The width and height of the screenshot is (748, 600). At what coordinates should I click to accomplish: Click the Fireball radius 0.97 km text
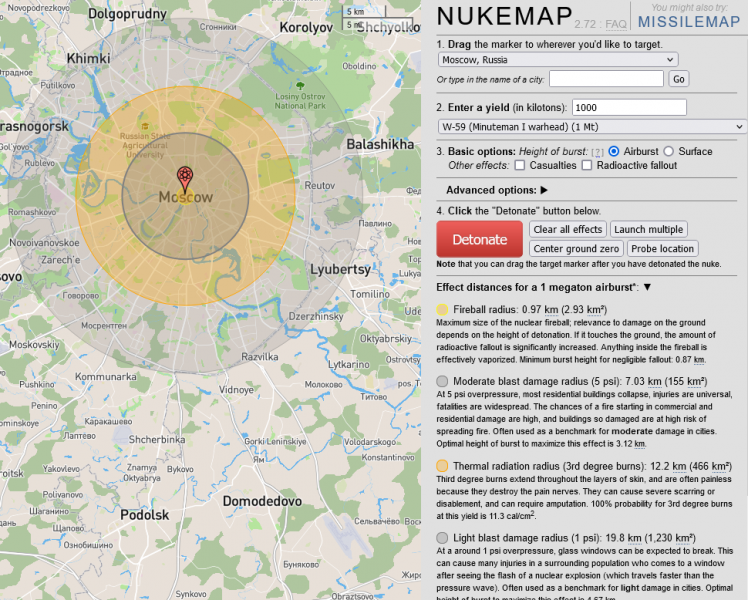pyautogui.click(x=530, y=310)
